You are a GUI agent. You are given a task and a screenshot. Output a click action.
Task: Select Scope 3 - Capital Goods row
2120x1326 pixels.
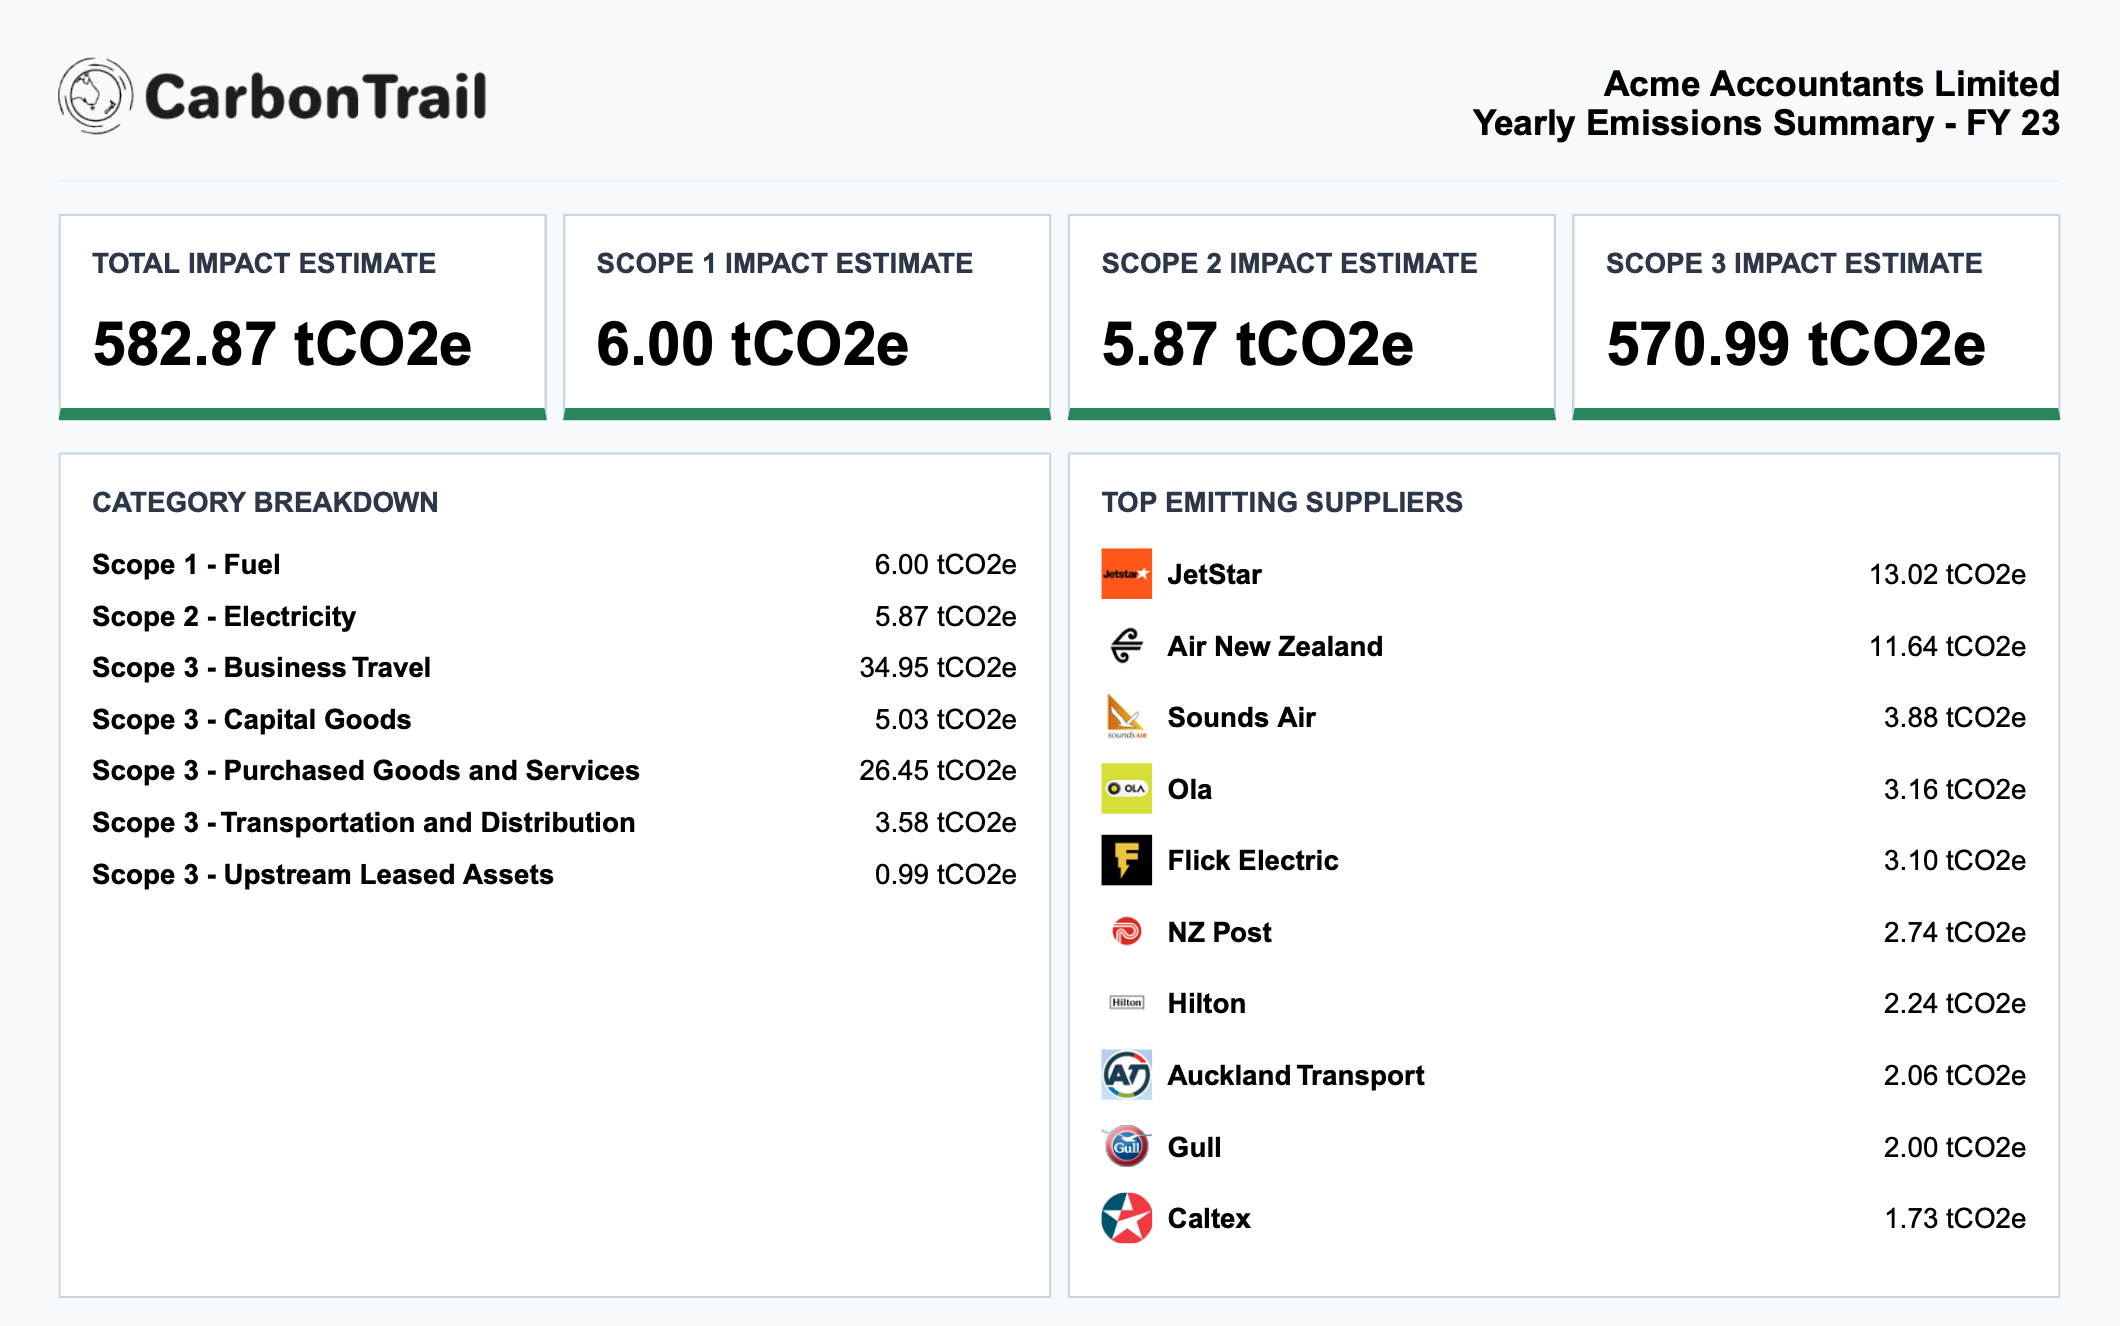coord(554,720)
